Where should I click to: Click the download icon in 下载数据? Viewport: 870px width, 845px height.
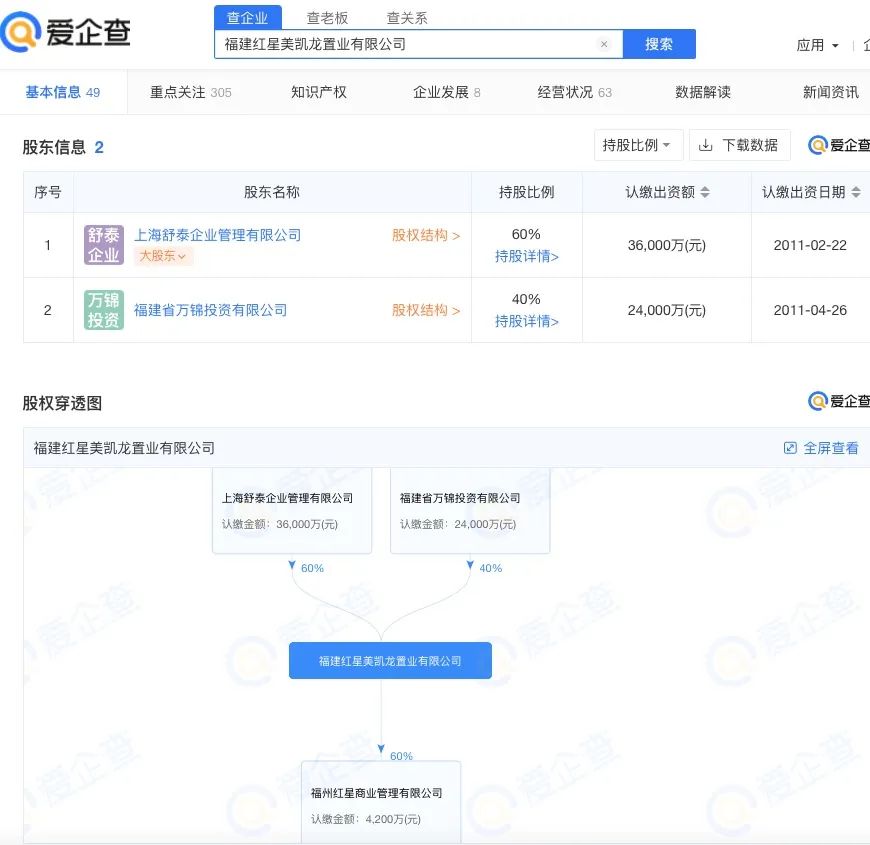[x=705, y=145]
